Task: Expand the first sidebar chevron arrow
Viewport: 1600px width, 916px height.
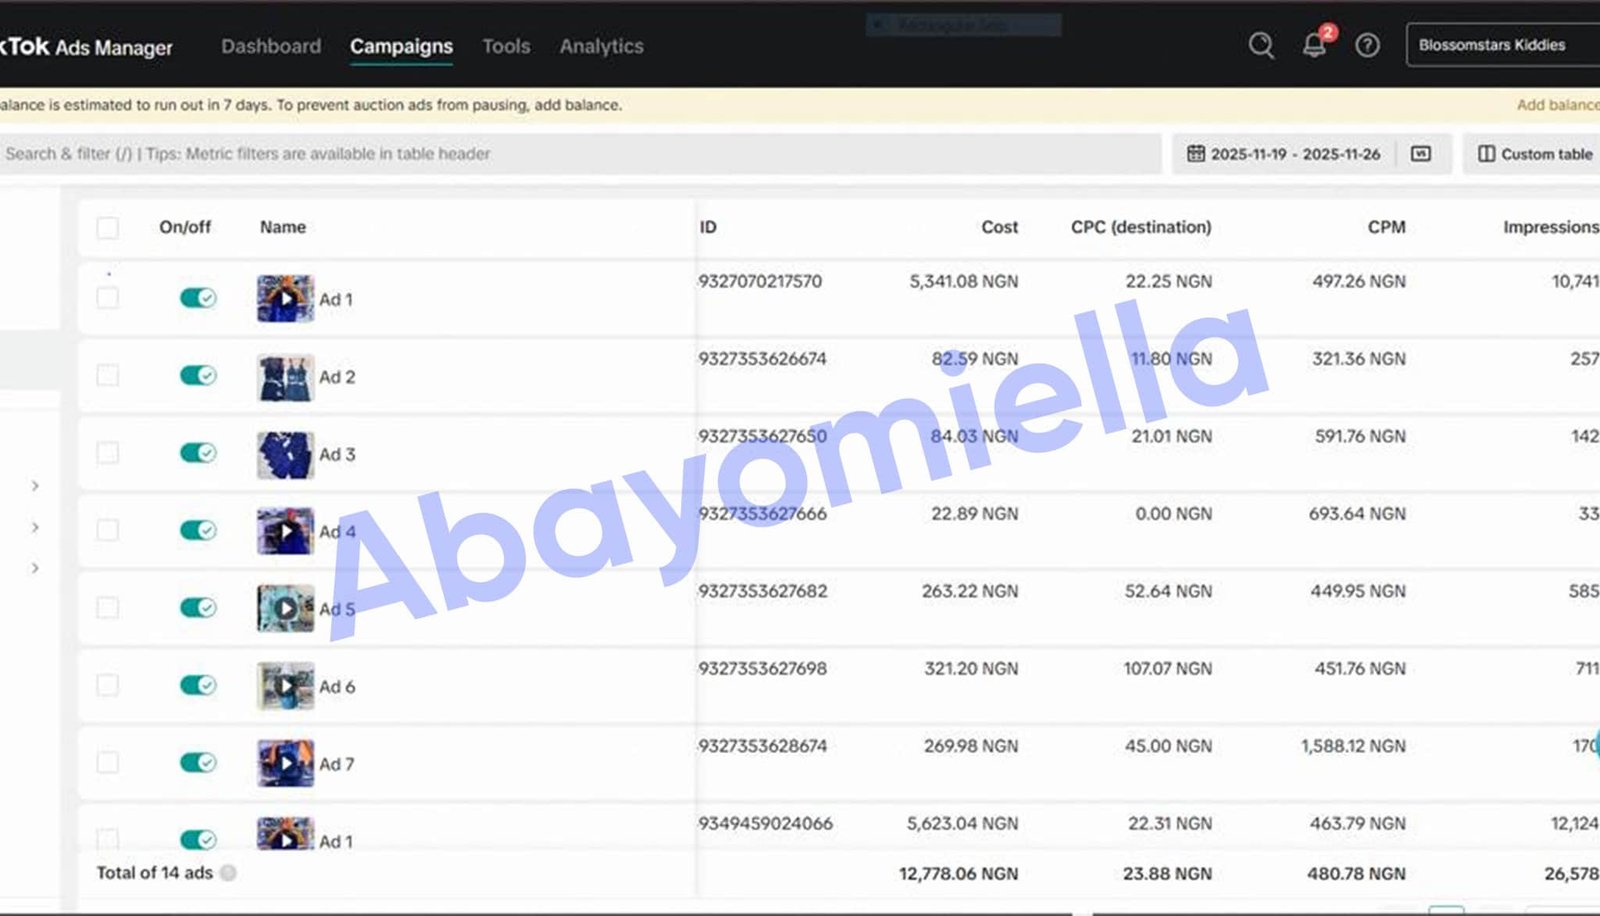Action: tap(35, 486)
